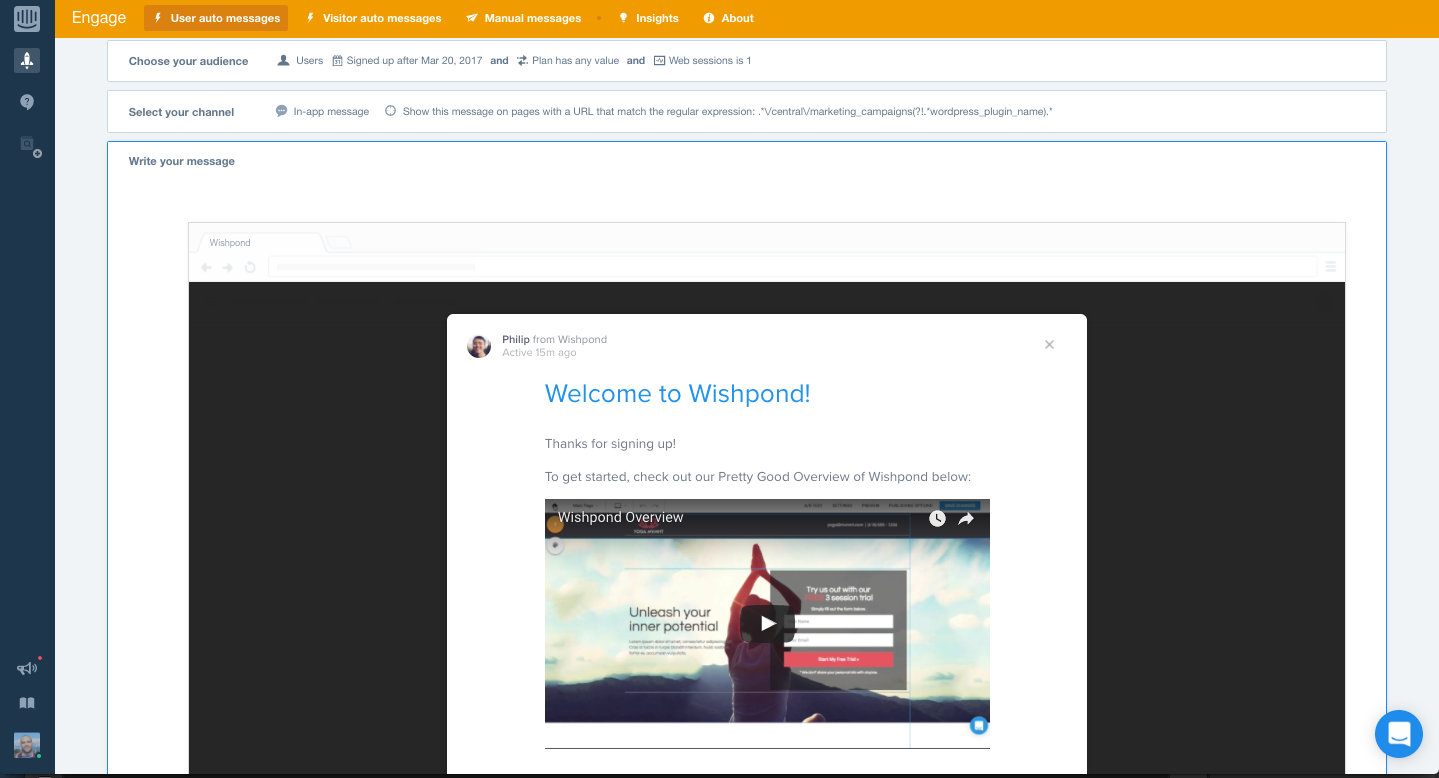Click the calendar icon beside Signed up filter
The image size is (1439, 778).
point(337,61)
